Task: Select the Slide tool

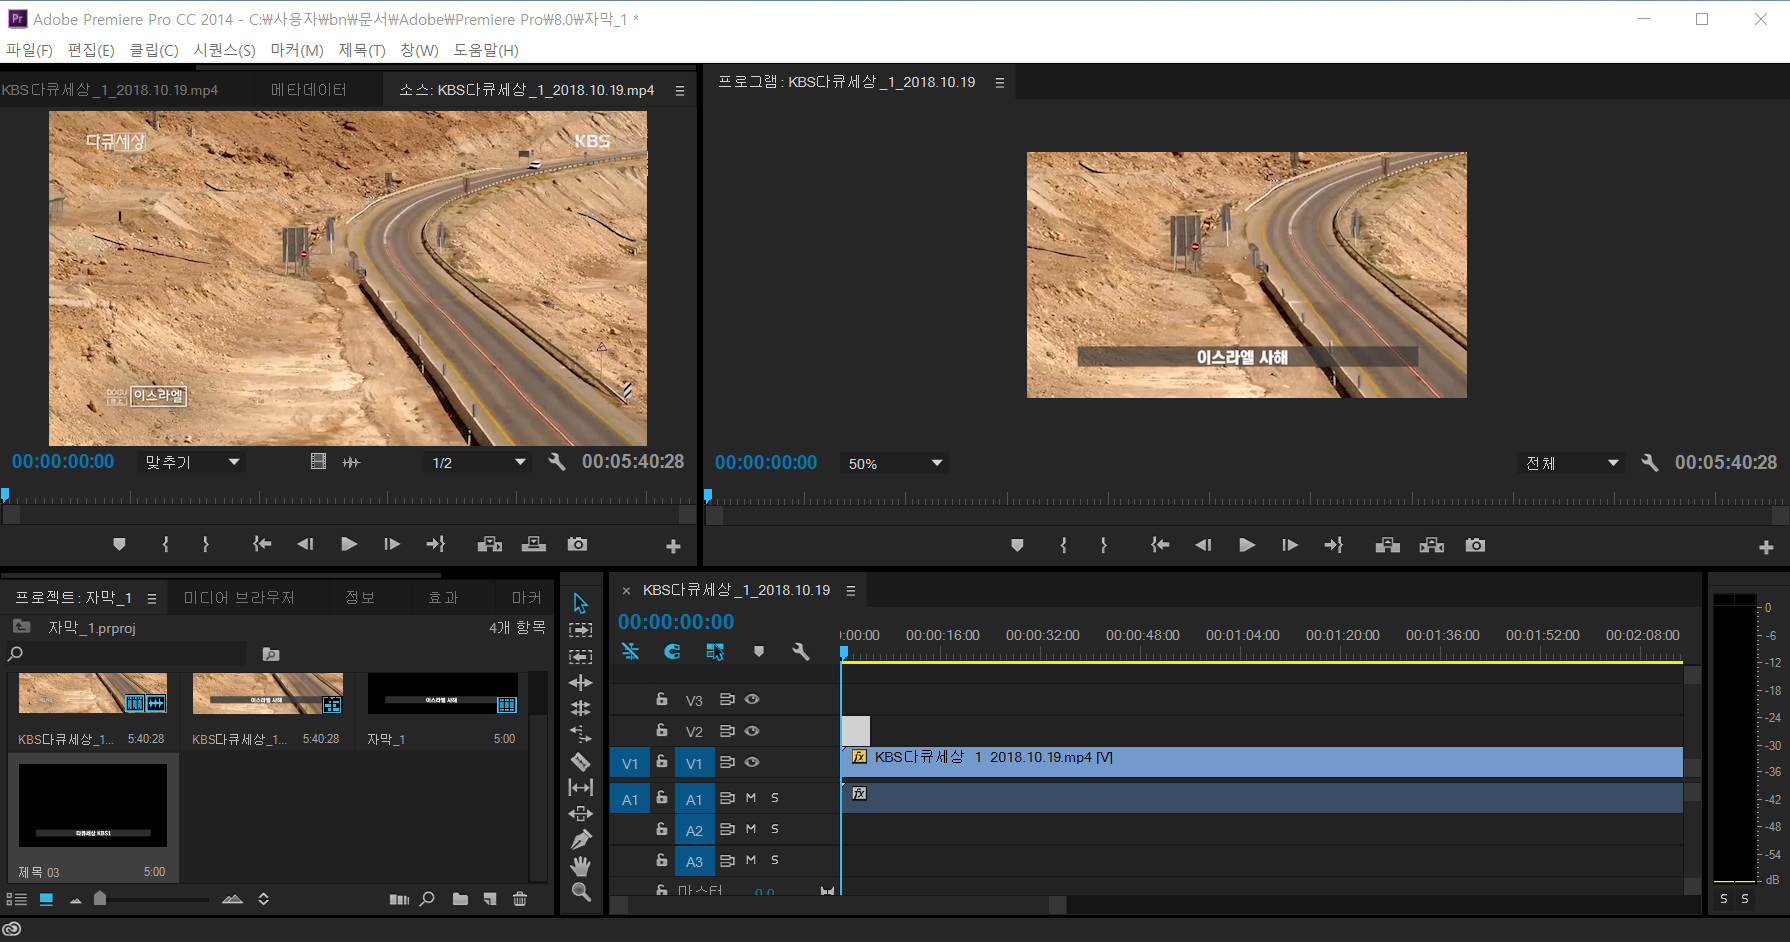Action: [x=580, y=813]
